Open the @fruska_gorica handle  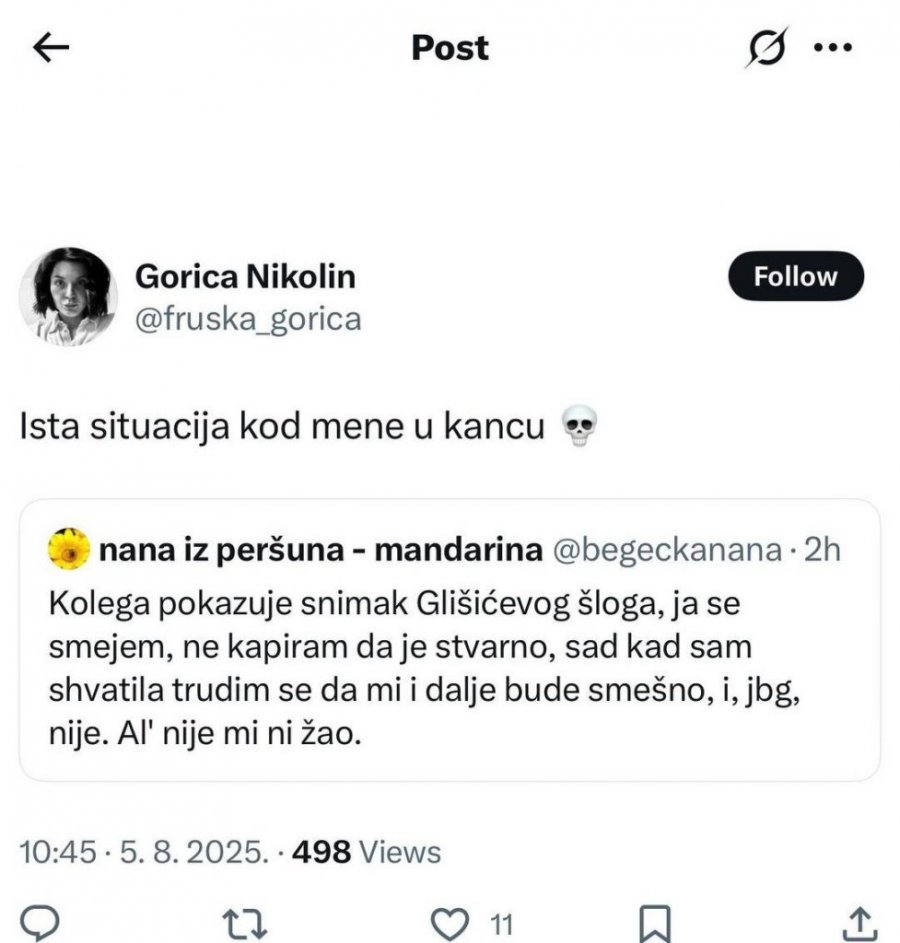tap(247, 319)
